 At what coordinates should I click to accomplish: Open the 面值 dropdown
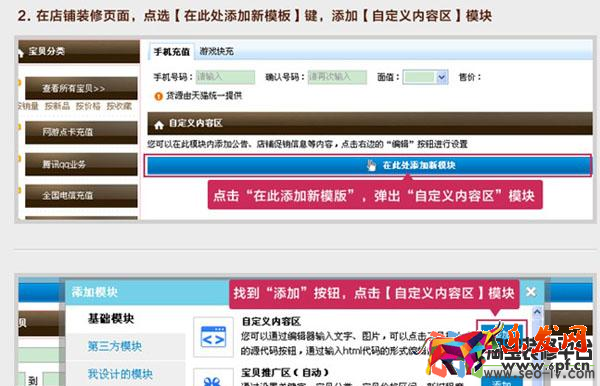pos(426,77)
